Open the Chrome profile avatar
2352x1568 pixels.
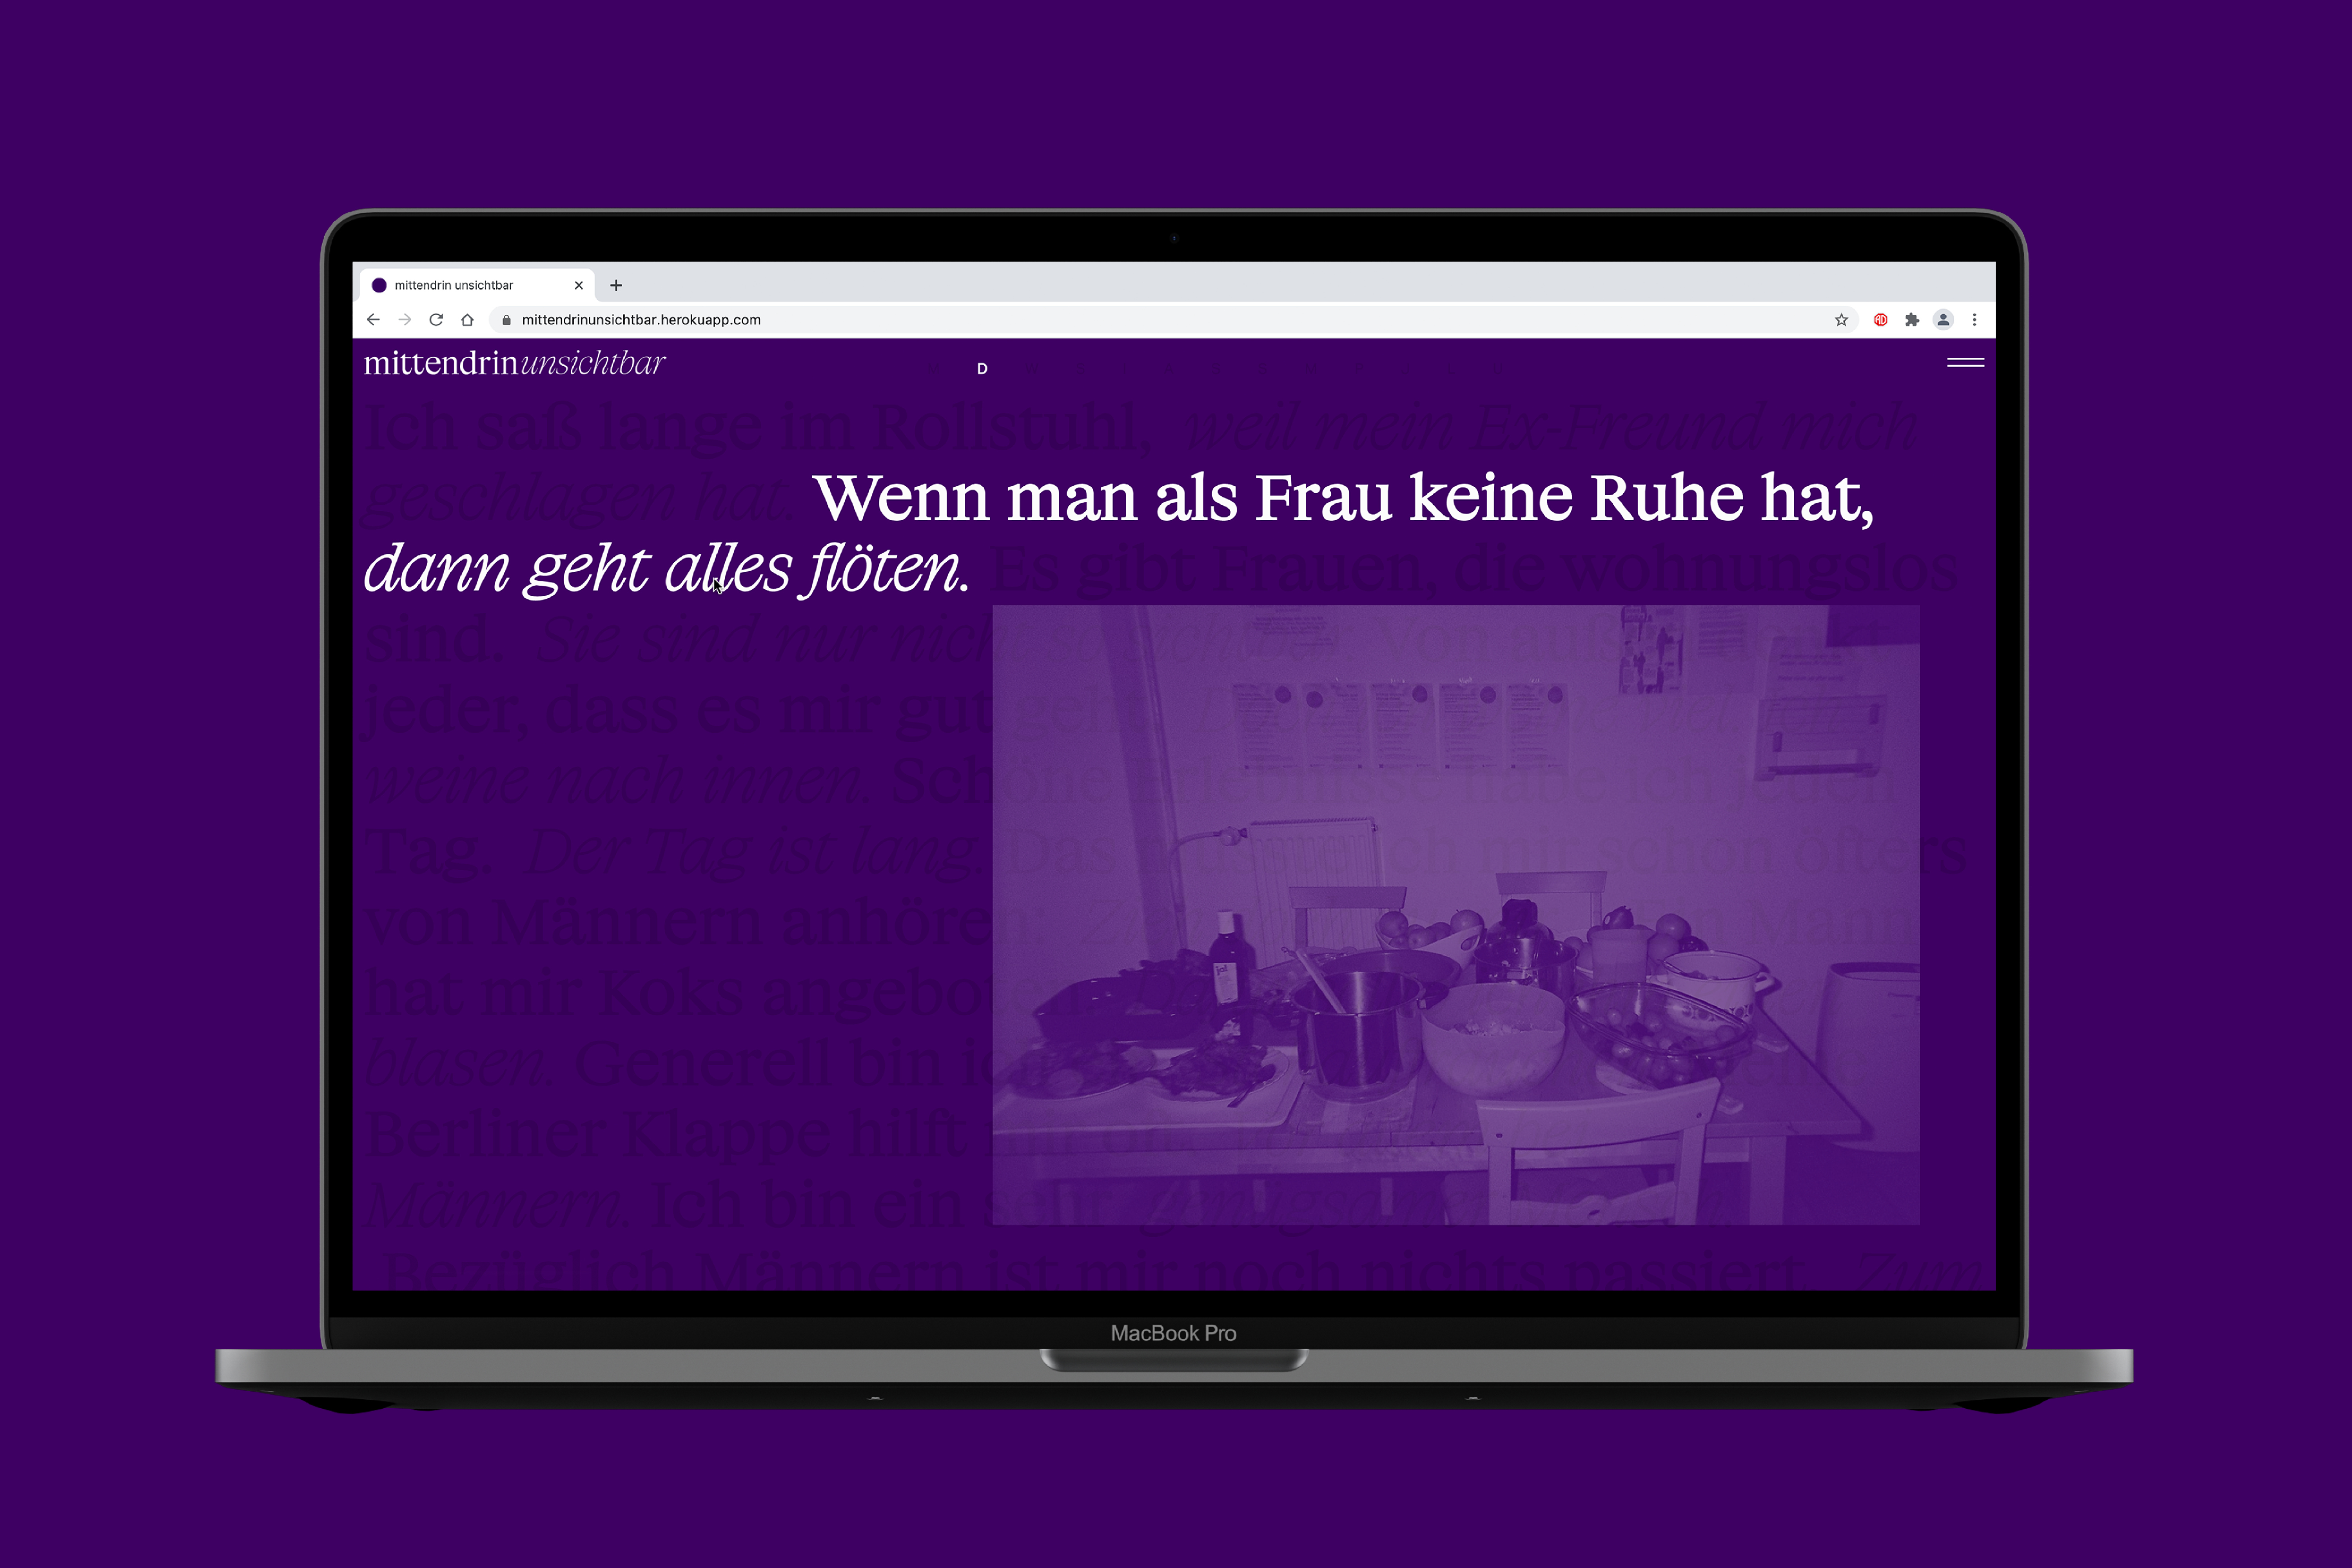[x=1943, y=320]
